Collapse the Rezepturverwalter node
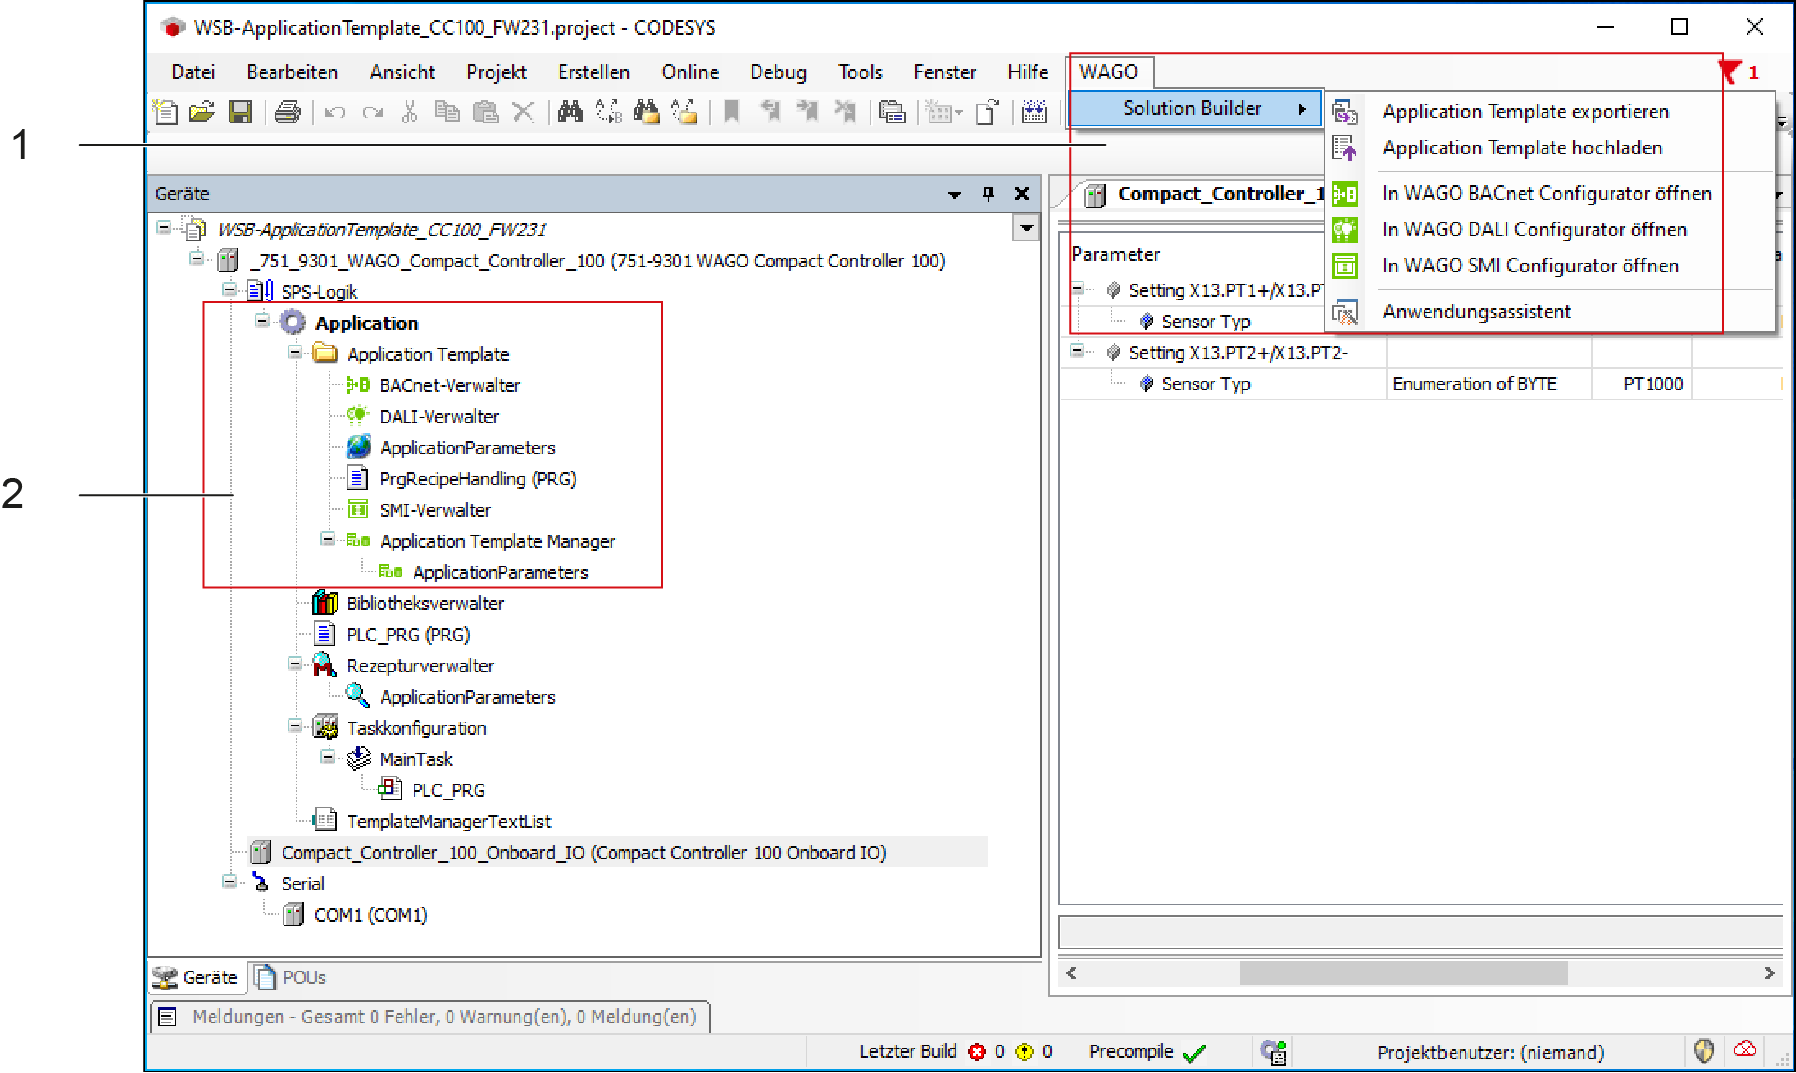This screenshot has width=1796, height=1073. pyautogui.click(x=295, y=664)
